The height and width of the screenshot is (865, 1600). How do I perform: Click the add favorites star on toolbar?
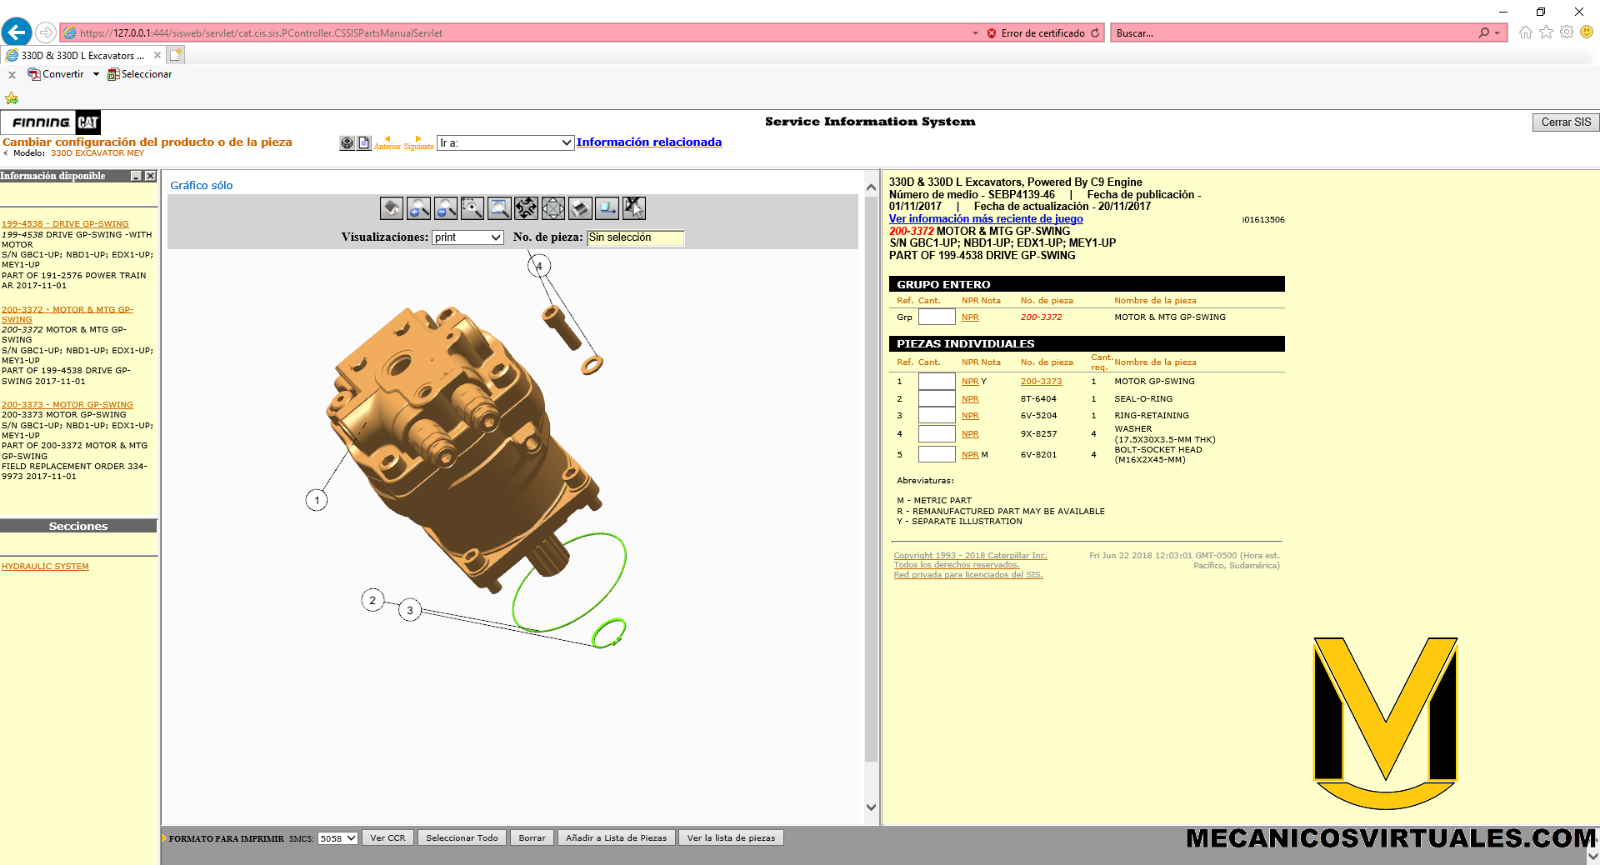tap(12, 98)
